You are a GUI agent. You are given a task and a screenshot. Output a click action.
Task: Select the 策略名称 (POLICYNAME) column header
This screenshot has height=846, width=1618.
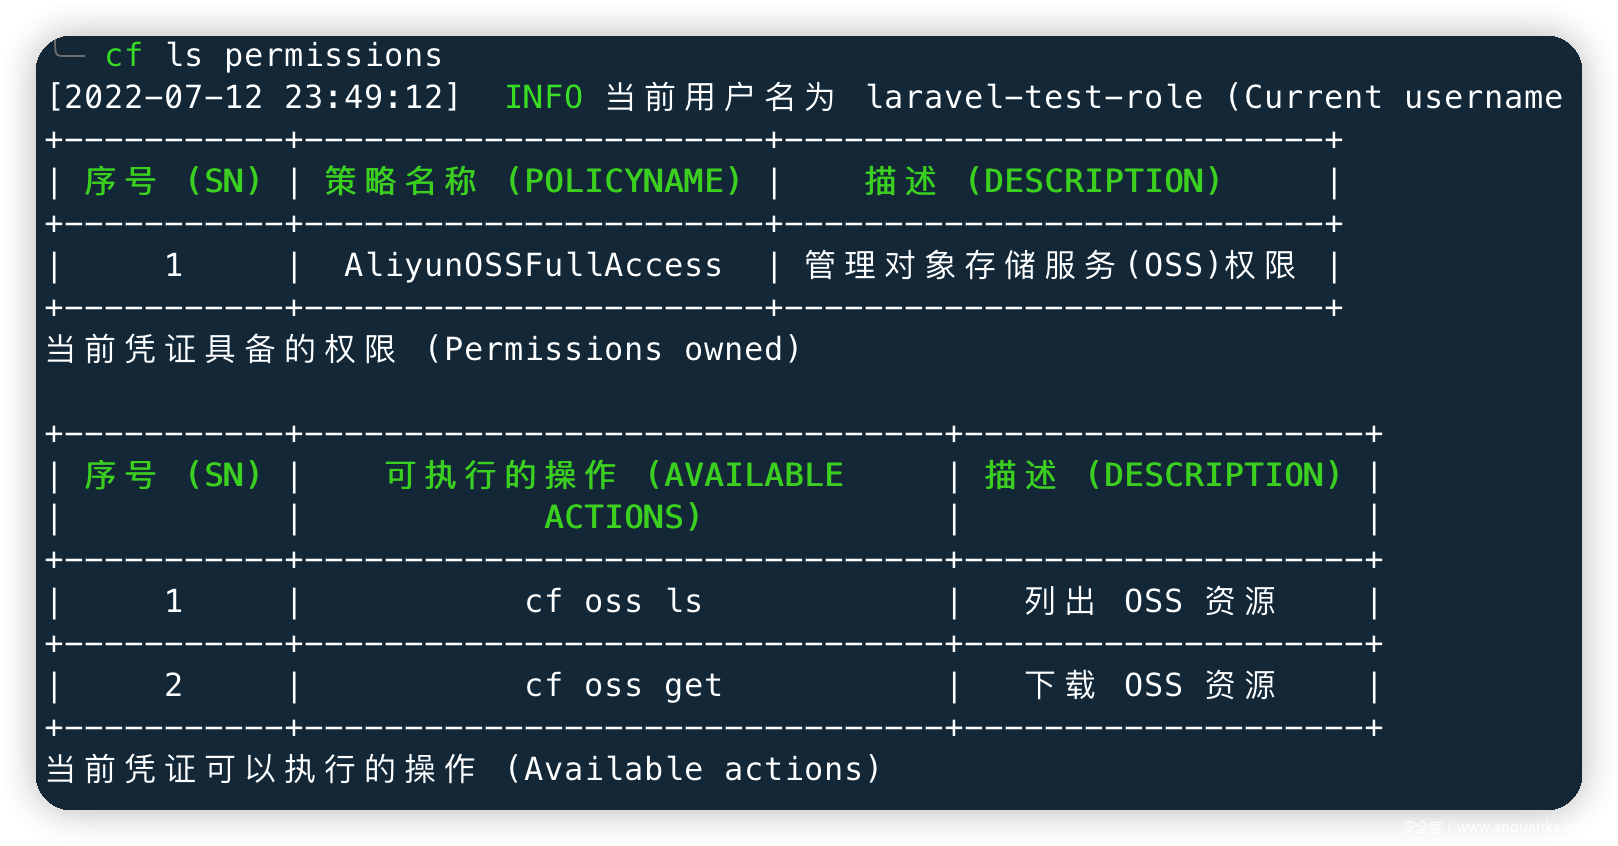pos(533,181)
